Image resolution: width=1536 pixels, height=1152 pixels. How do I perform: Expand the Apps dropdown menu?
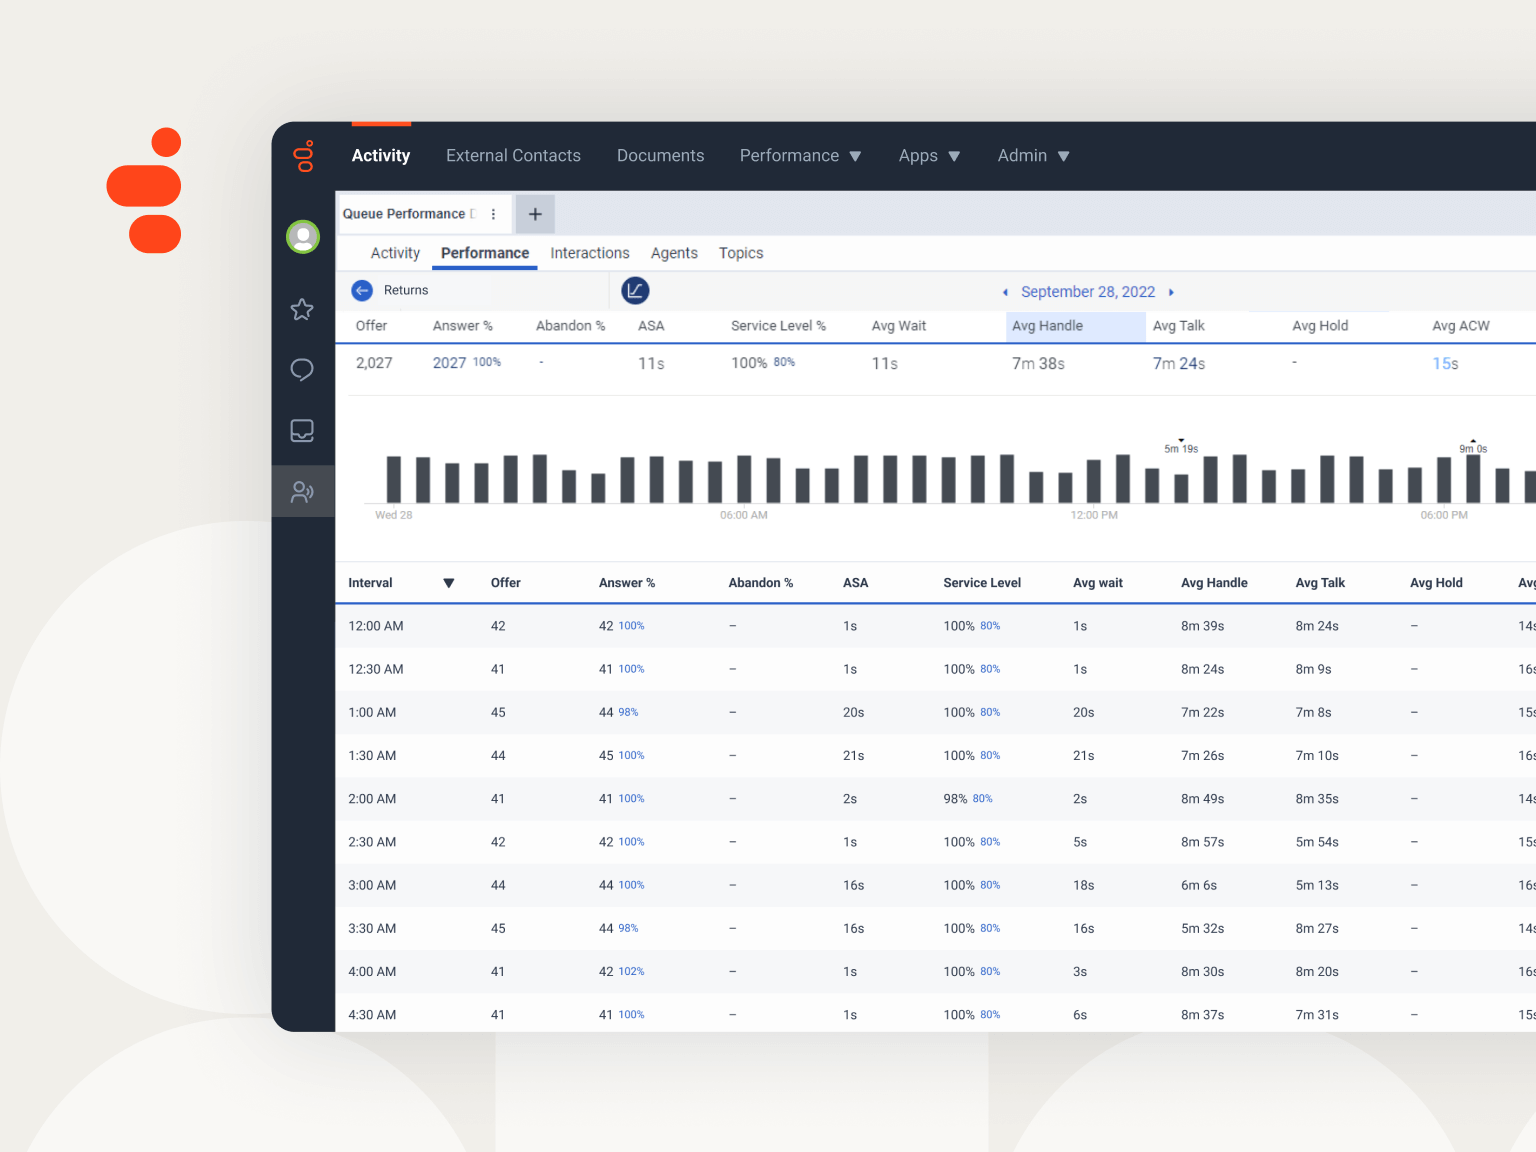click(x=929, y=156)
